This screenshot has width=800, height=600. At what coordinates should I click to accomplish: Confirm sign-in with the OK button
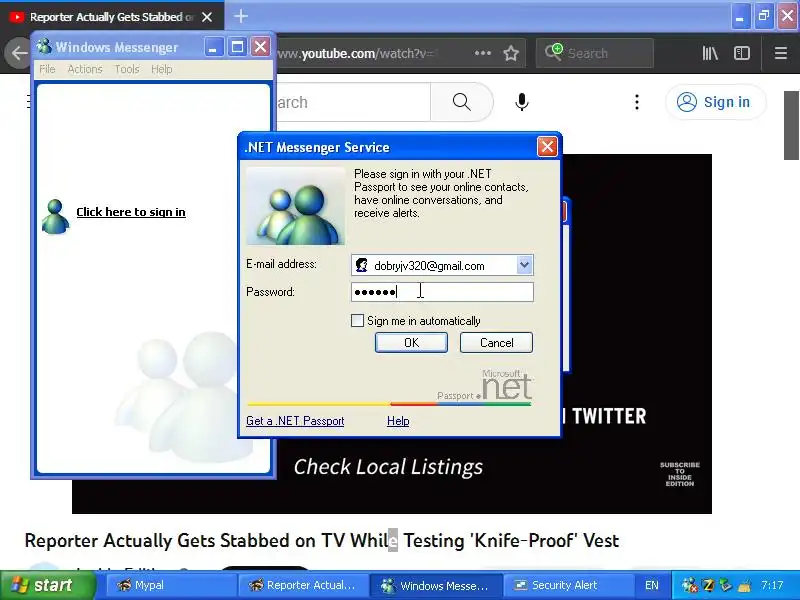pos(411,342)
